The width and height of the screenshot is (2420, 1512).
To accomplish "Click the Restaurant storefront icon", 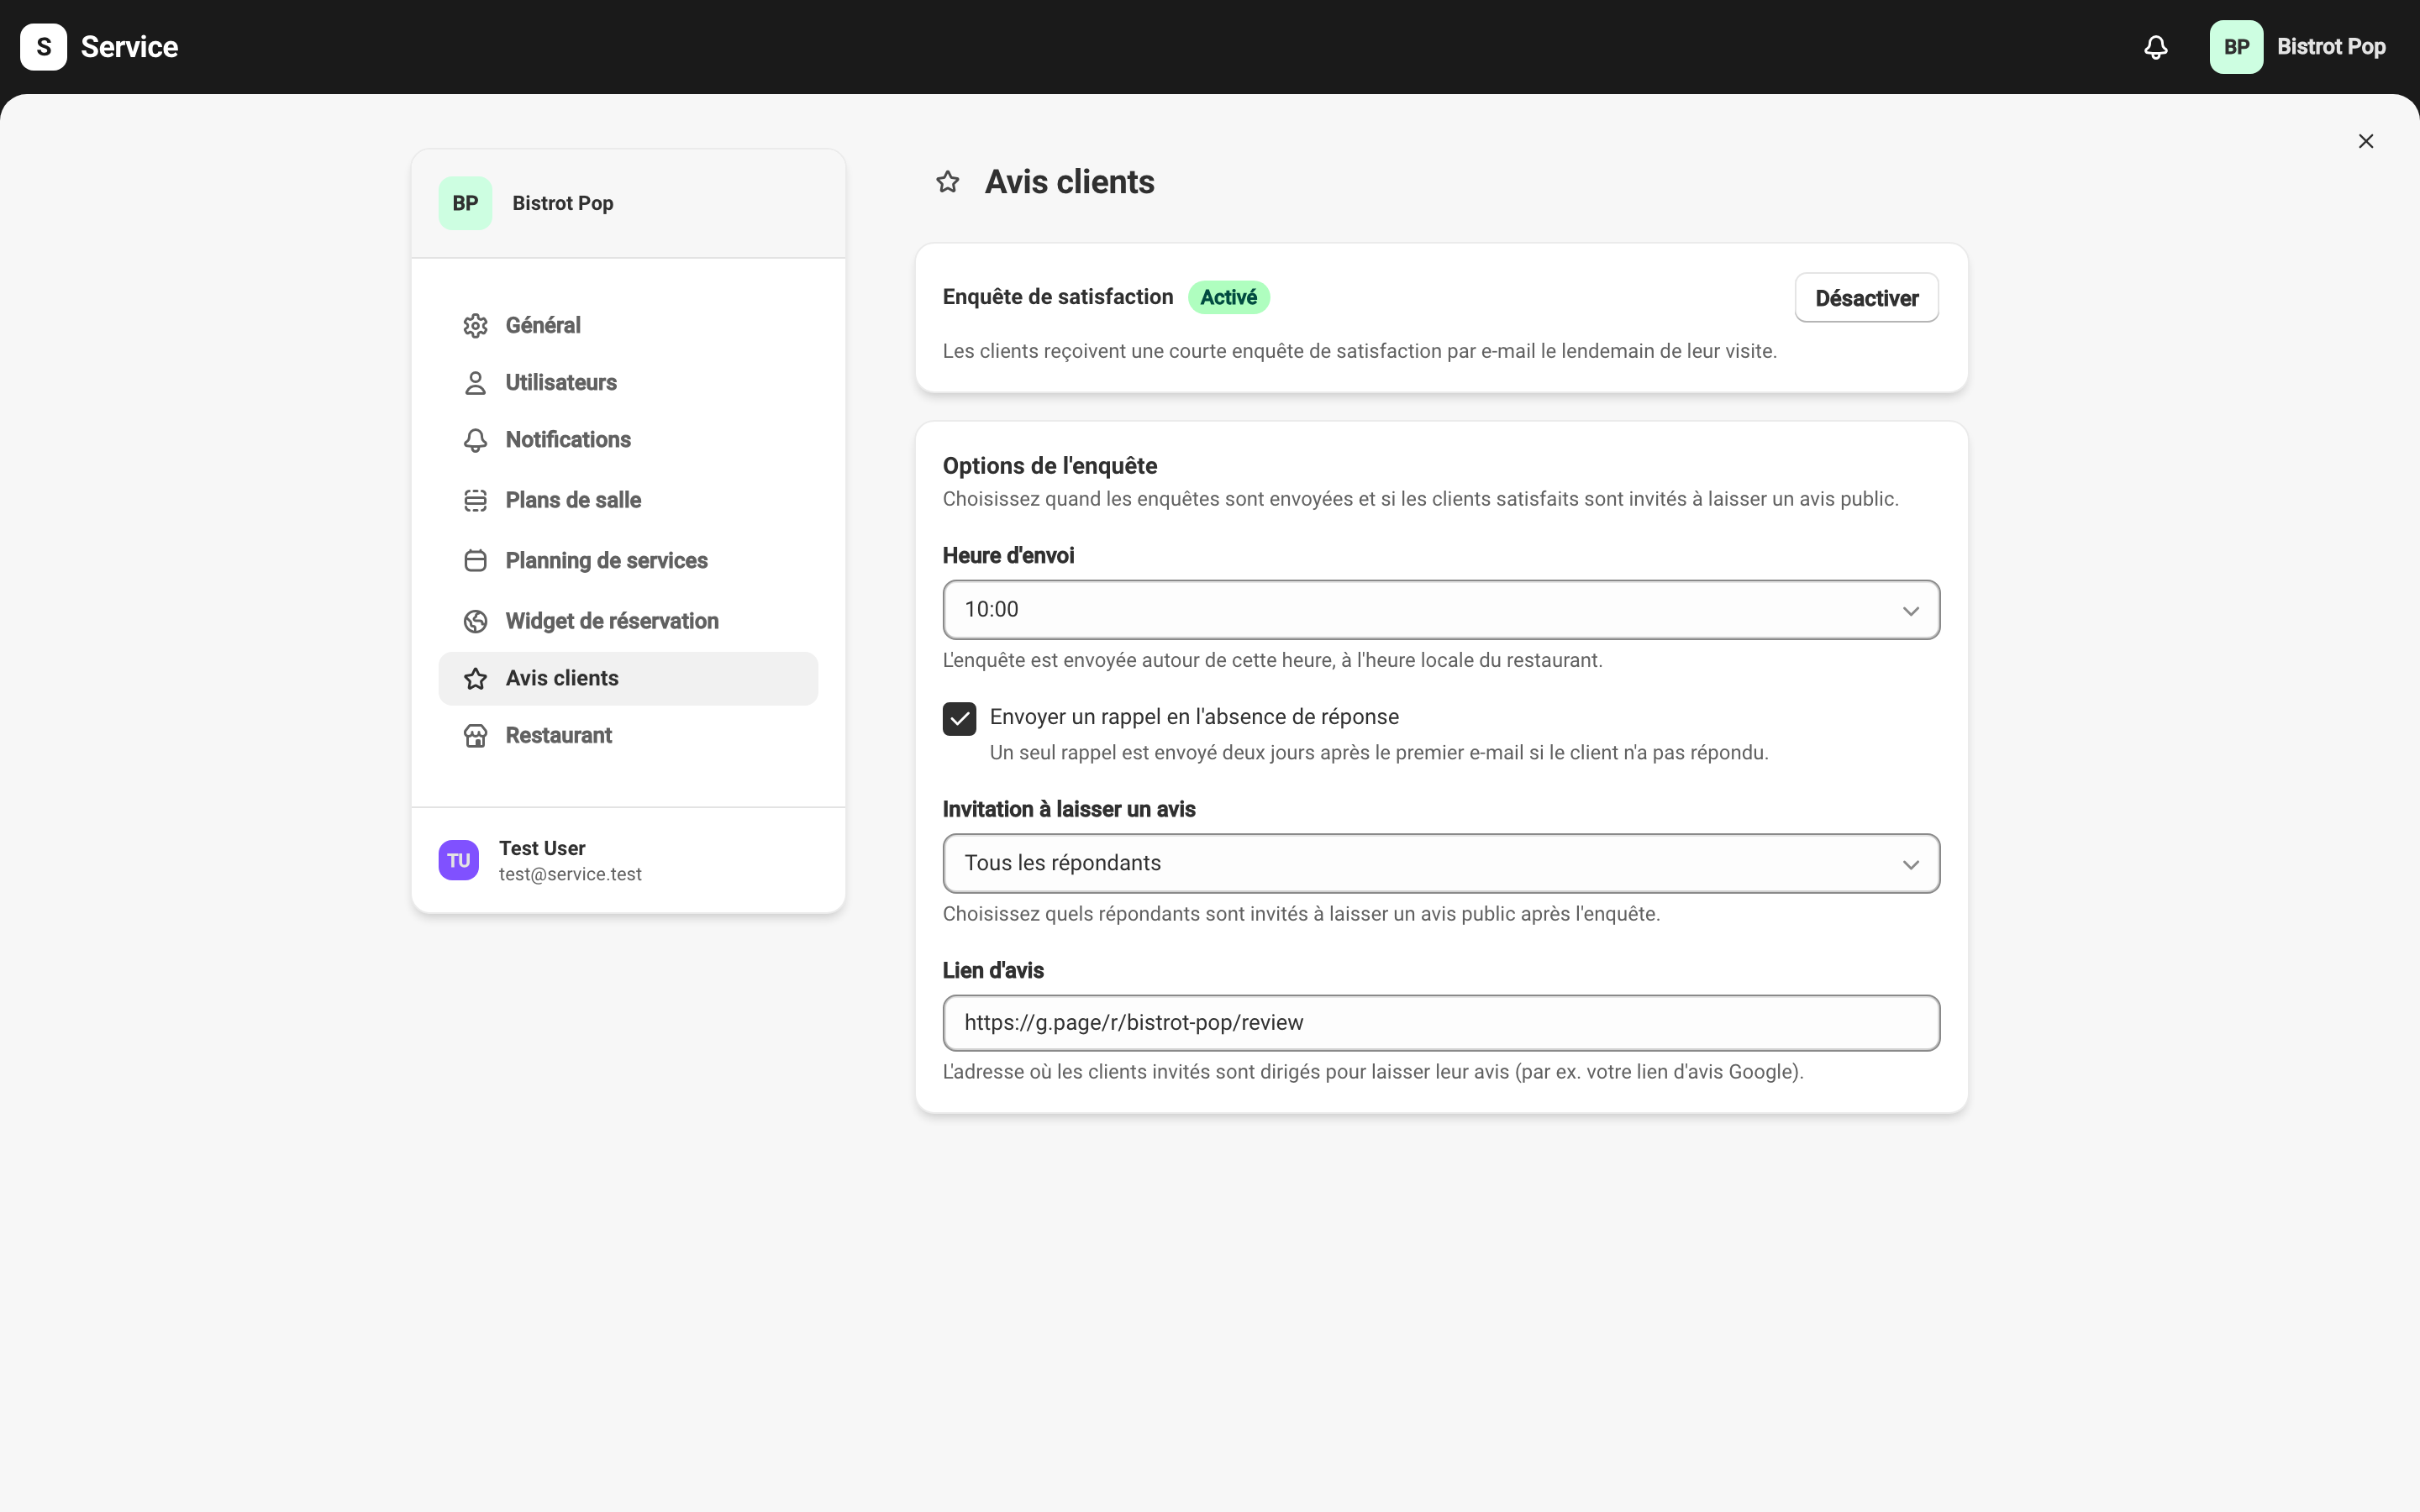I will (x=476, y=736).
